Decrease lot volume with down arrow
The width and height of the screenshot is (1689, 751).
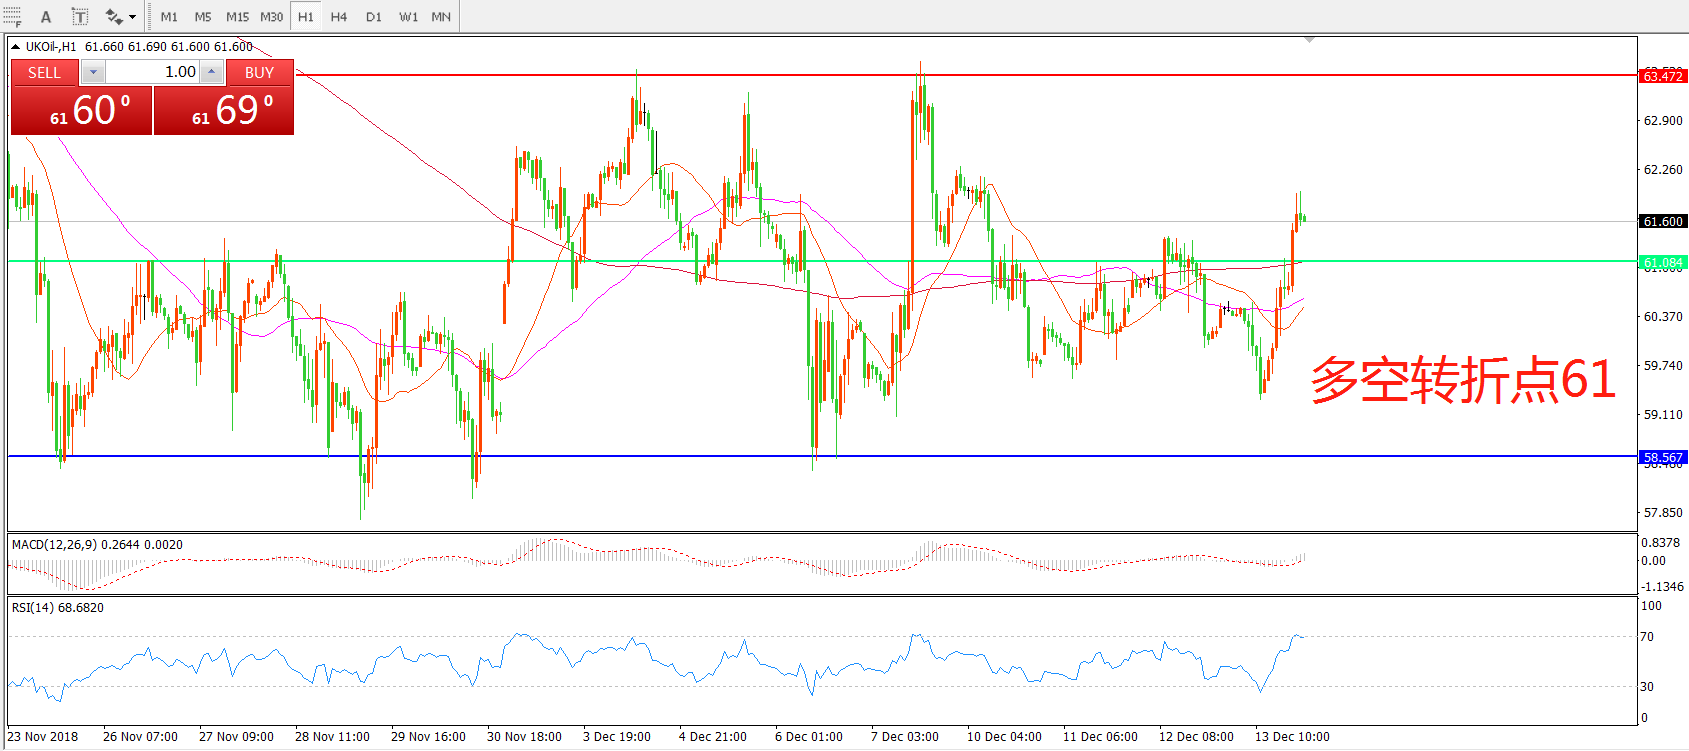tap(93, 72)
